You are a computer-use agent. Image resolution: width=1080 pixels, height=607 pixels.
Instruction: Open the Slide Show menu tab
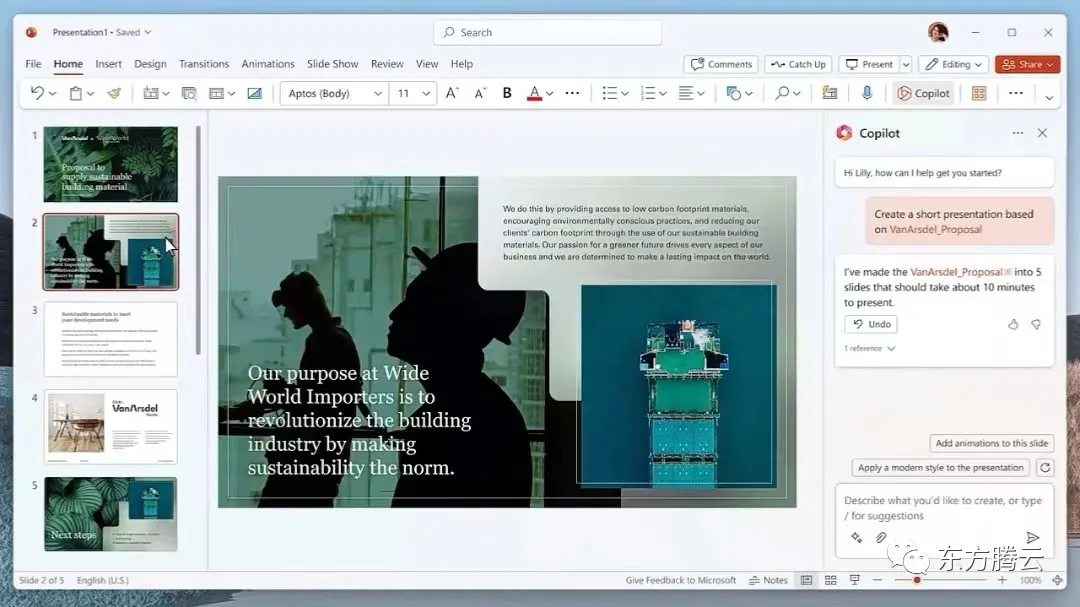(x=332, y=63)
